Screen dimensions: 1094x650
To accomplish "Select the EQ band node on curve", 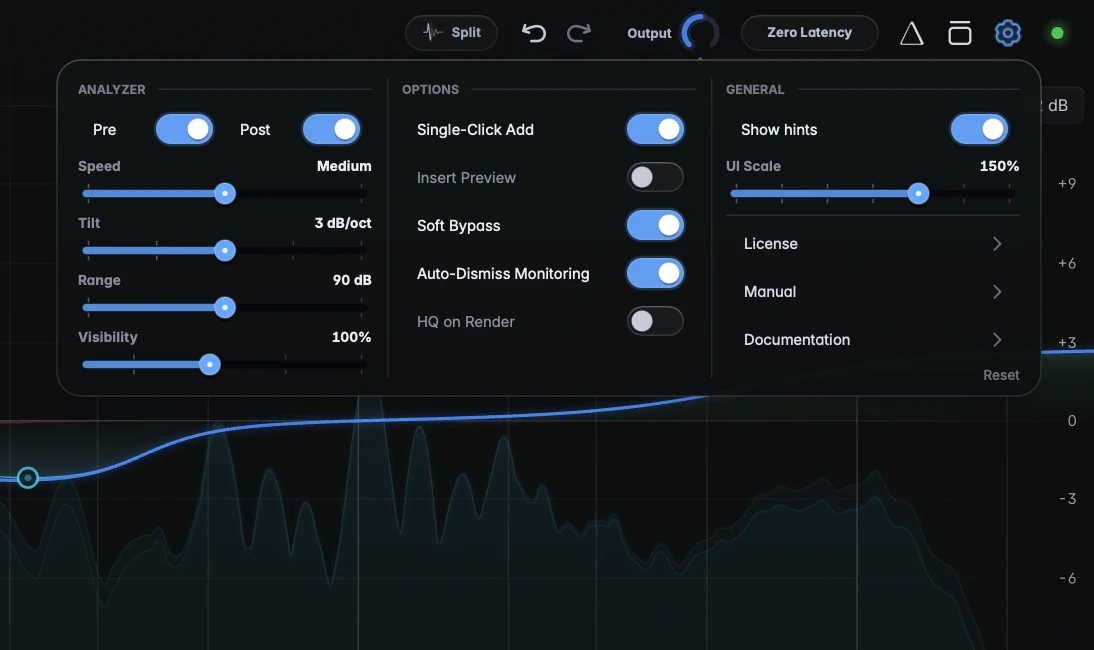I will pyautogui.click(x=28, y=478).
